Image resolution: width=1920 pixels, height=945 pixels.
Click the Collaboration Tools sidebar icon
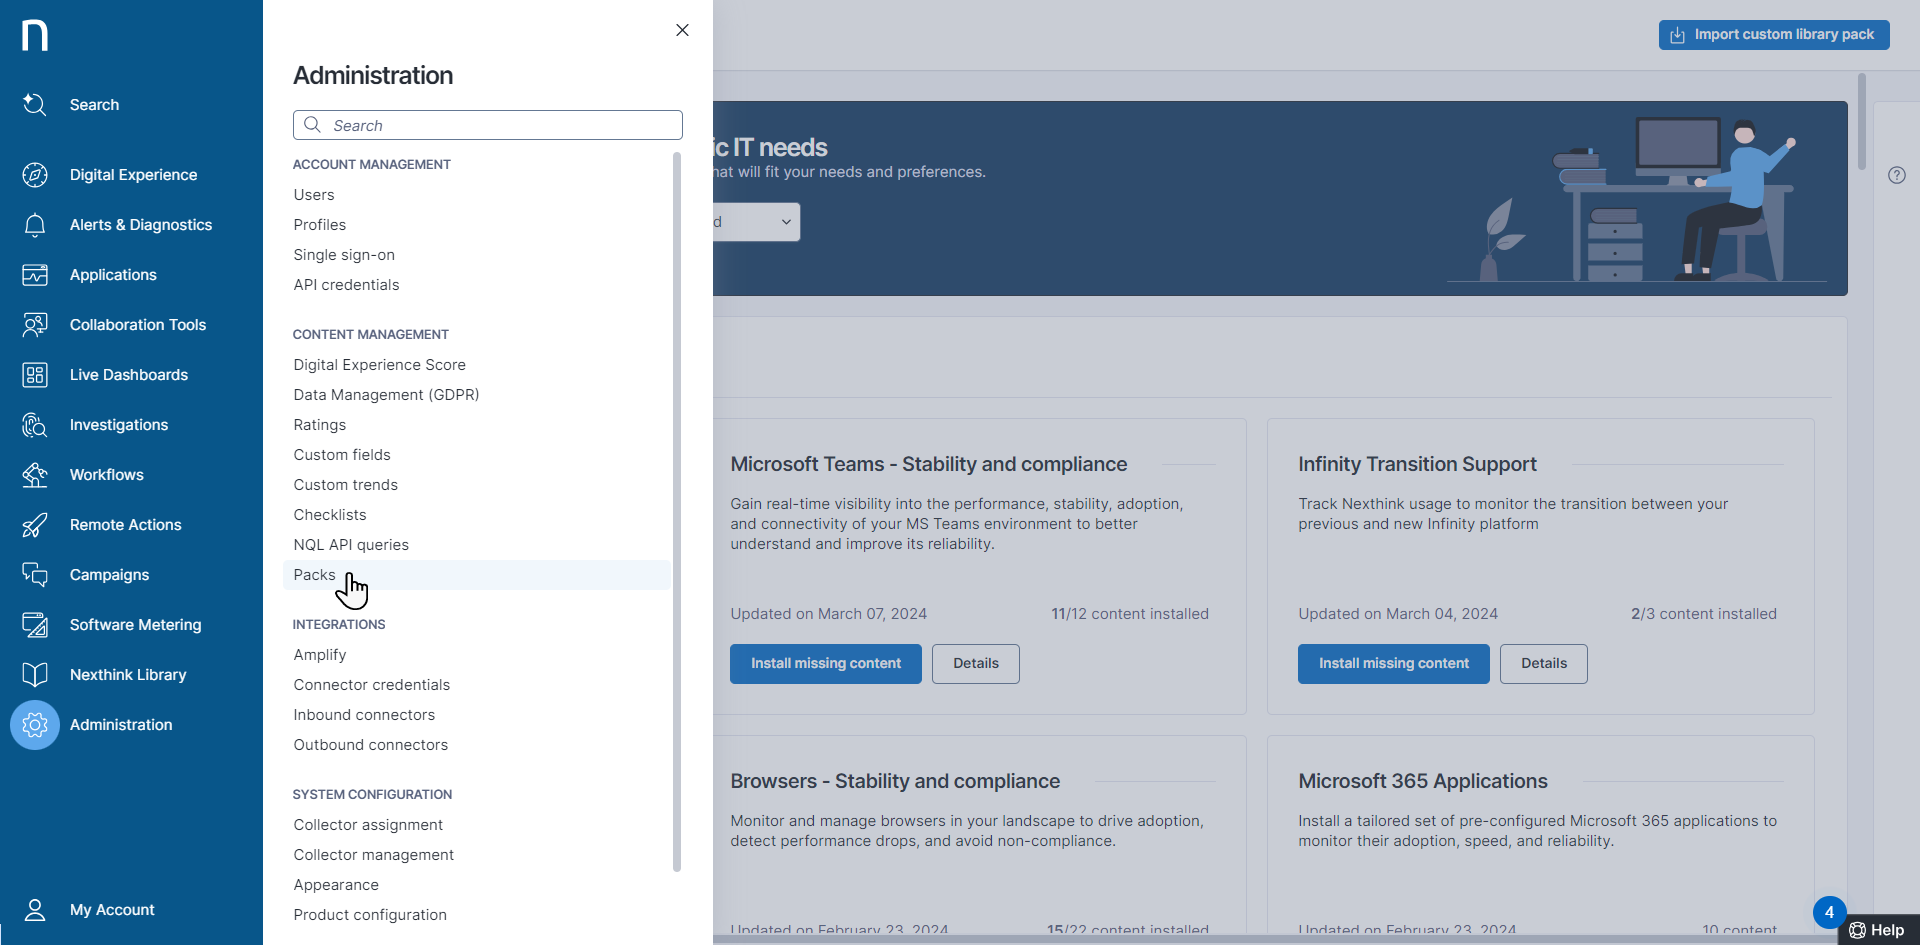click(x=35, y=325)
